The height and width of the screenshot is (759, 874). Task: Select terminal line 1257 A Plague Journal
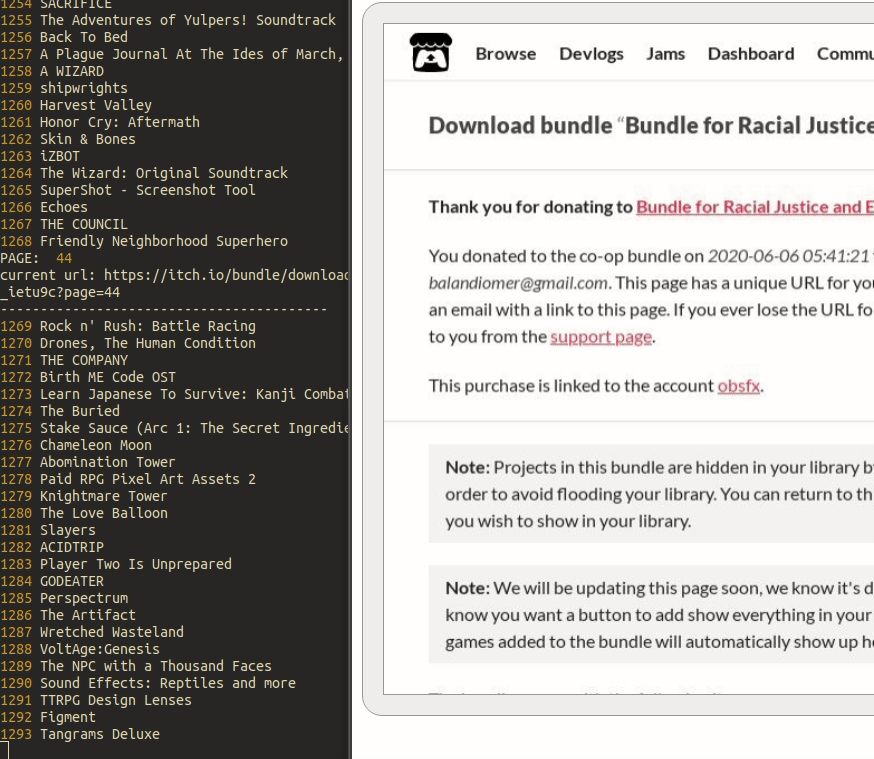pyautogui.click(x=172, y=54)
